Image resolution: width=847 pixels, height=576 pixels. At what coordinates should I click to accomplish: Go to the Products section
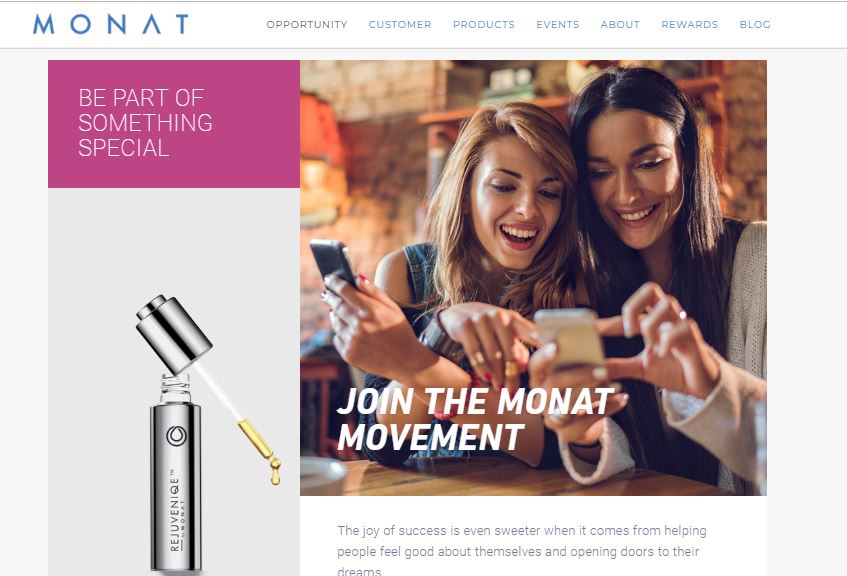pyautogui.click(x=483, y=24)
